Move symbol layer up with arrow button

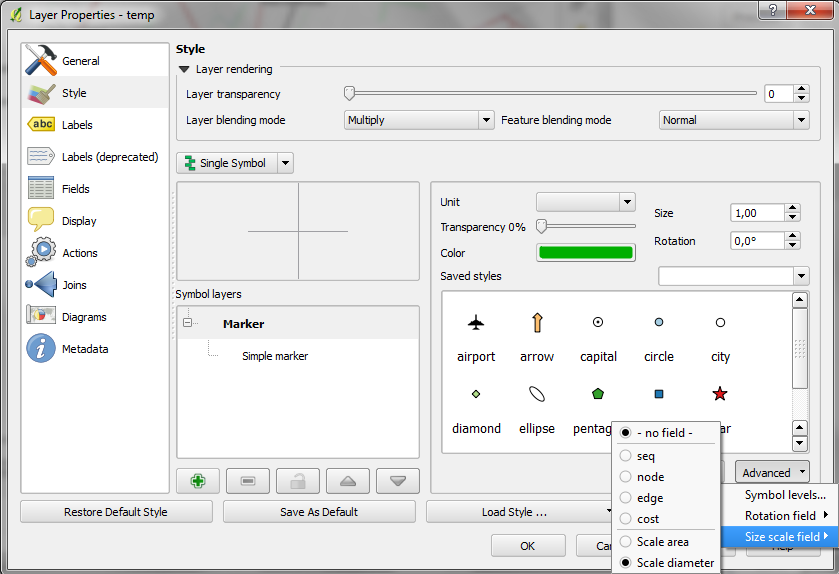[x=347, y=481]
